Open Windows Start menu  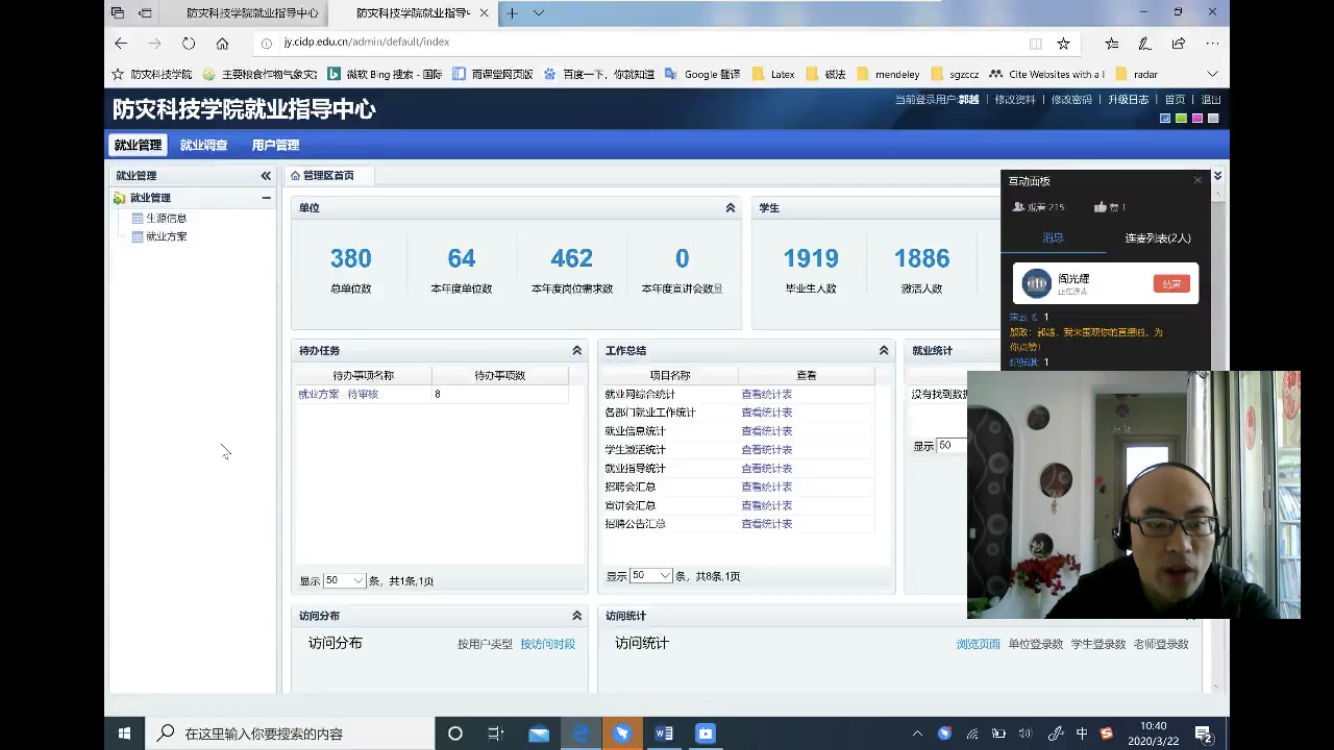[124, 733]
